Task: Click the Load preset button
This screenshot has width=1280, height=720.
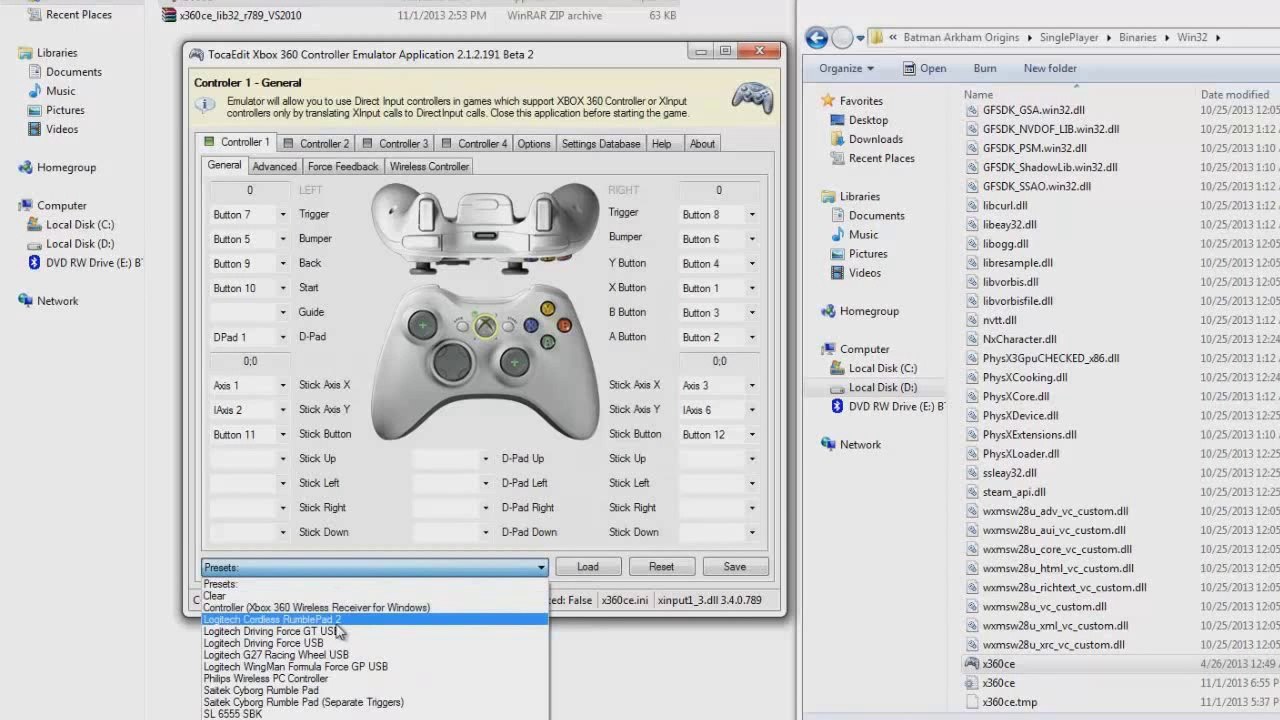Action: 588,567
